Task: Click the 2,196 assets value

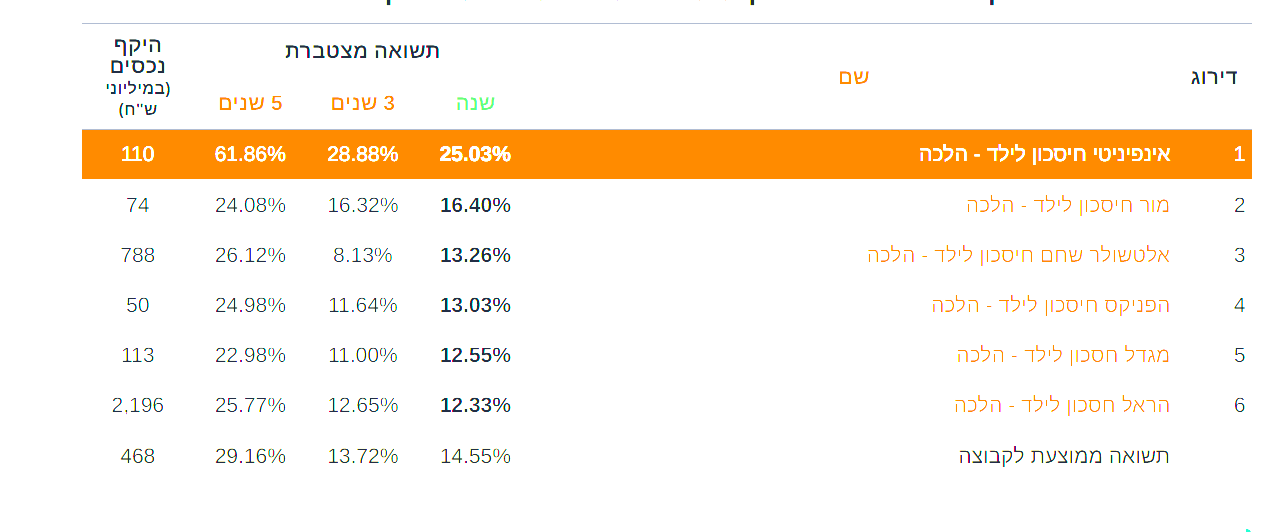Action: pyautogui.click(x=138, y=405)
